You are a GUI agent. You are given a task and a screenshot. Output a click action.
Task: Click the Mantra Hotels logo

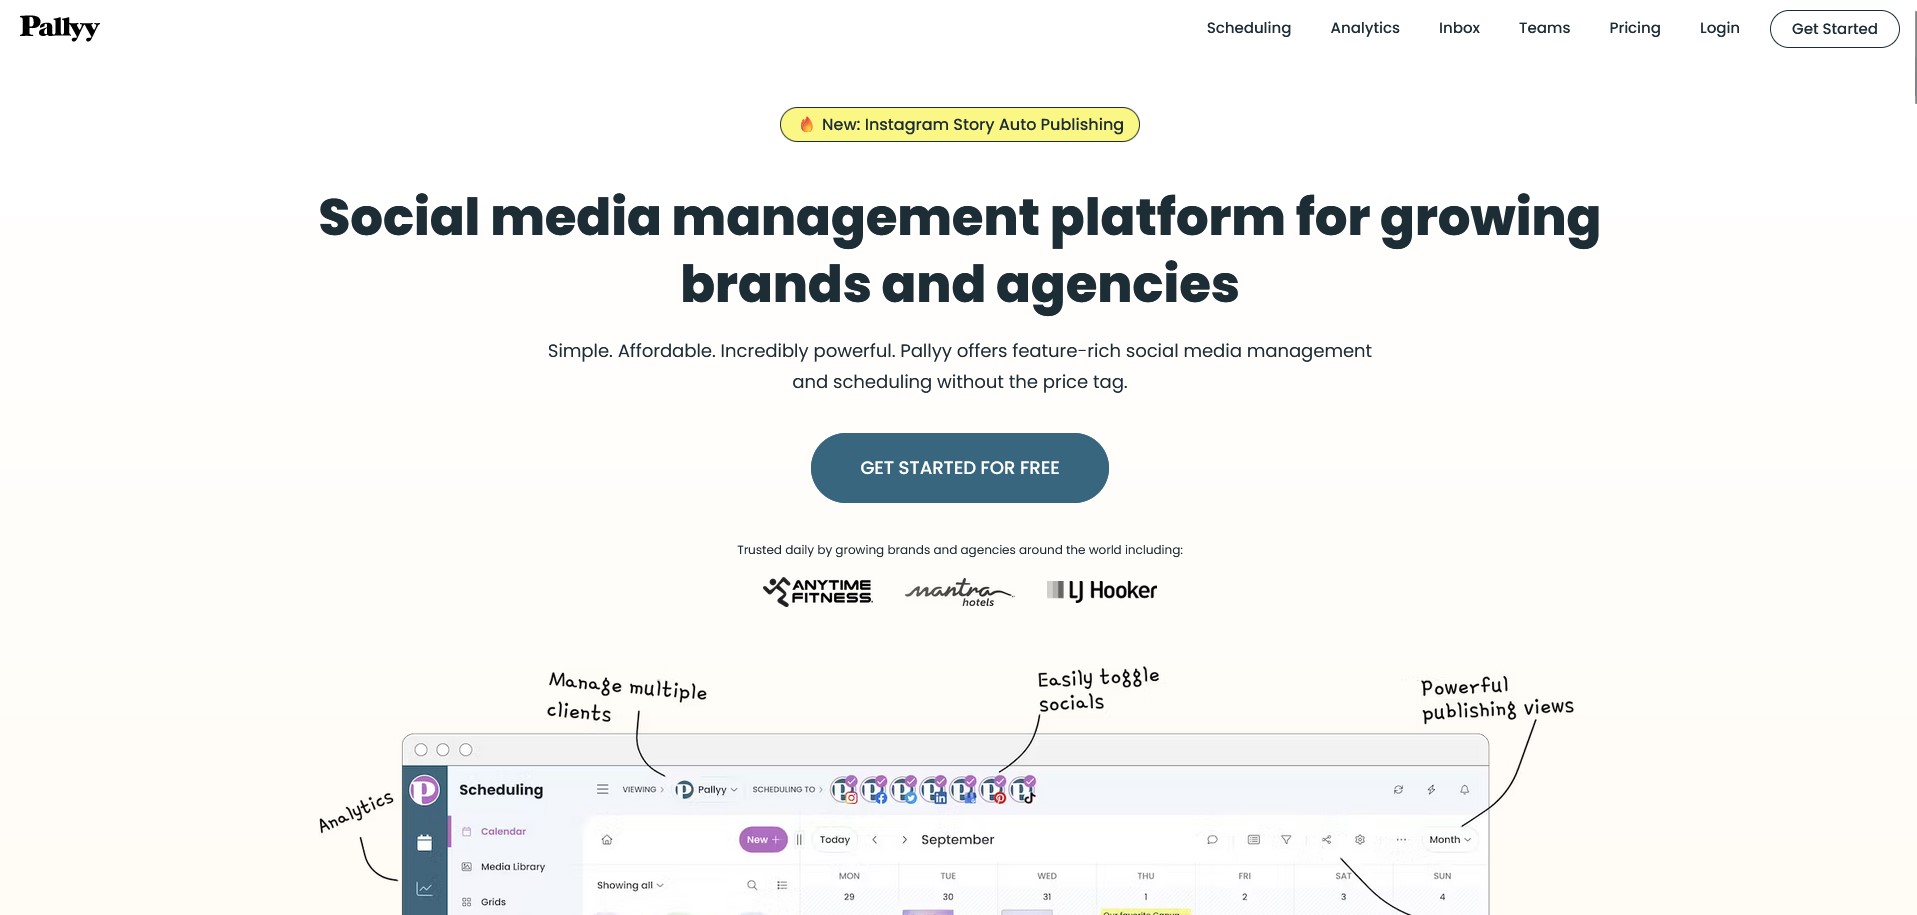coord(958,592)
